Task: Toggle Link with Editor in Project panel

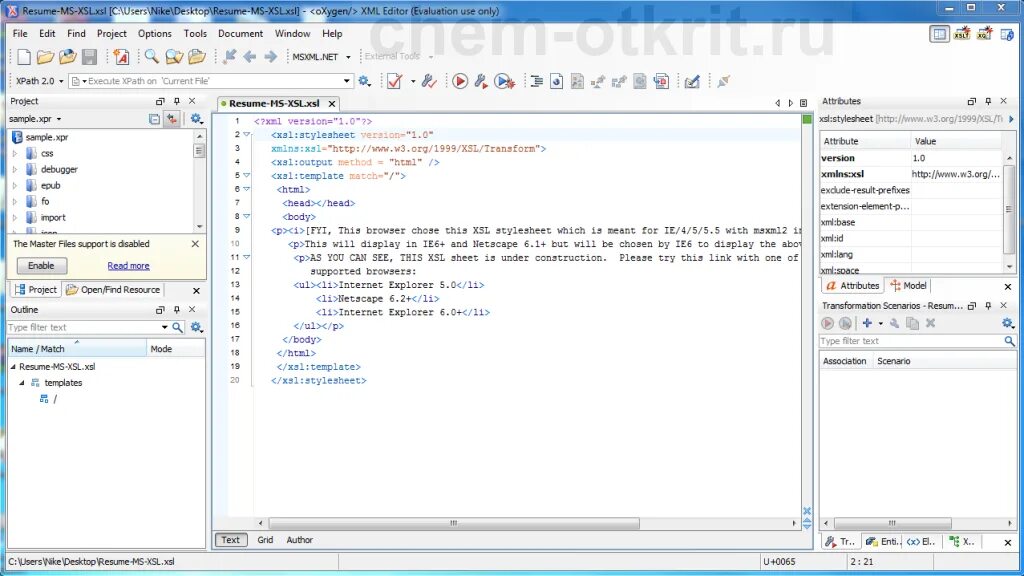Action: coord(172,119)
